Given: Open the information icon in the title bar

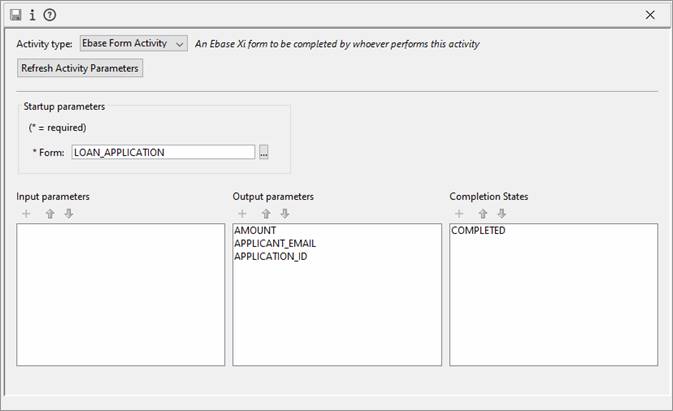Looking at the screenshot, I should point(32,15).
